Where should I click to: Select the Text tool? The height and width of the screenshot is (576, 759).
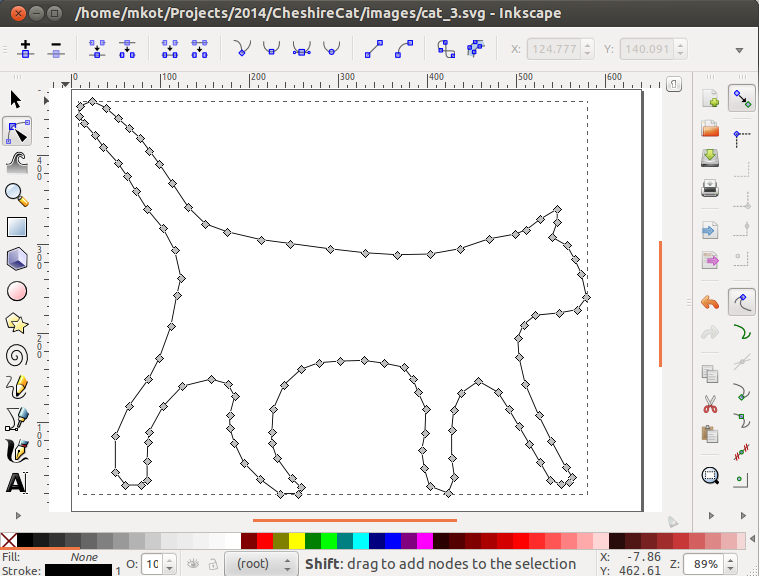(x=17, y=483)
